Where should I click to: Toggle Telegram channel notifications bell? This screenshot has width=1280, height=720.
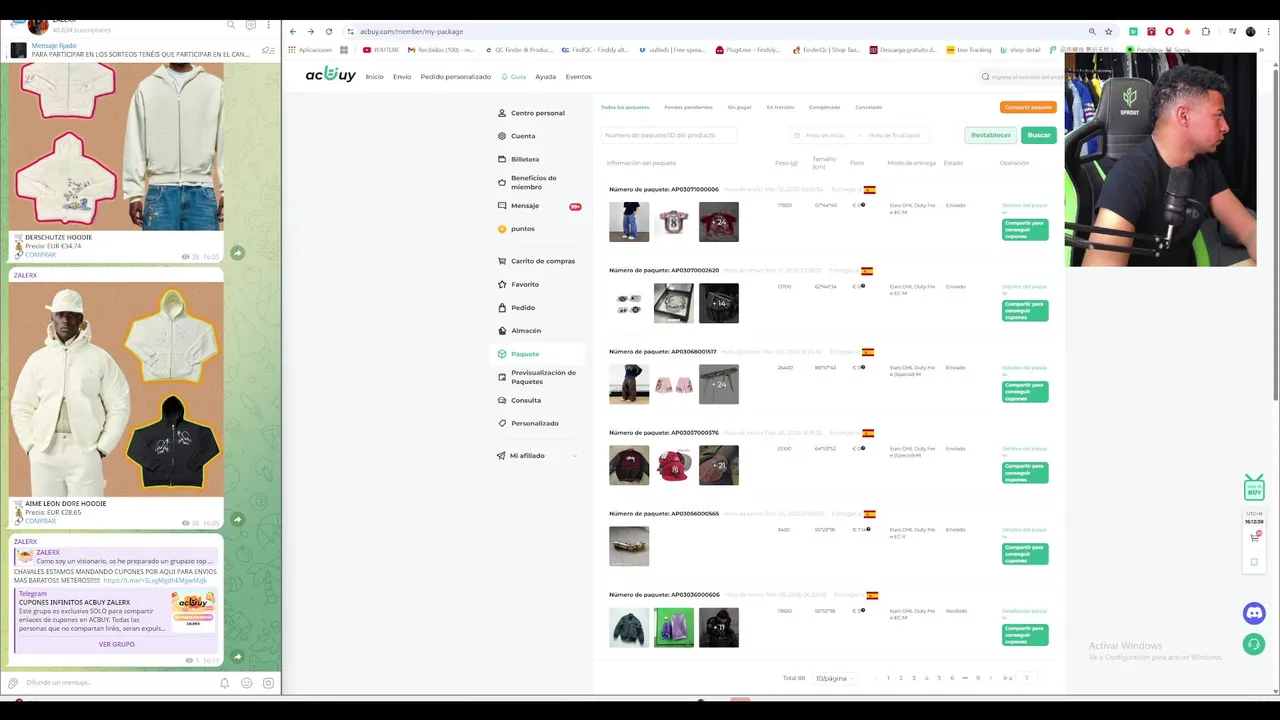[225, 683]
